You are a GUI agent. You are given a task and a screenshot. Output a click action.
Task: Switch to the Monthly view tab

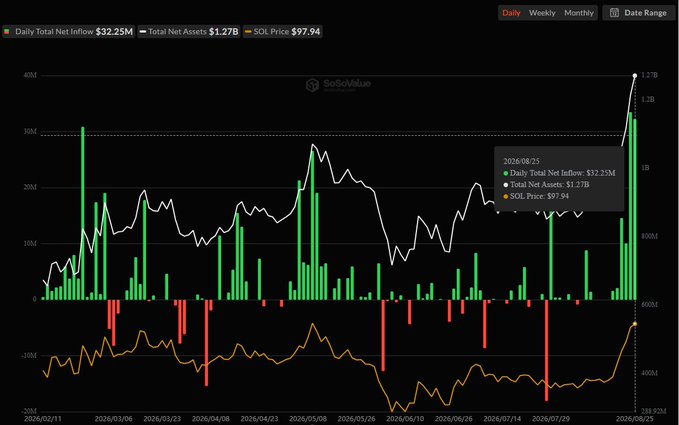pyautogui.click(x=579, y=13)
